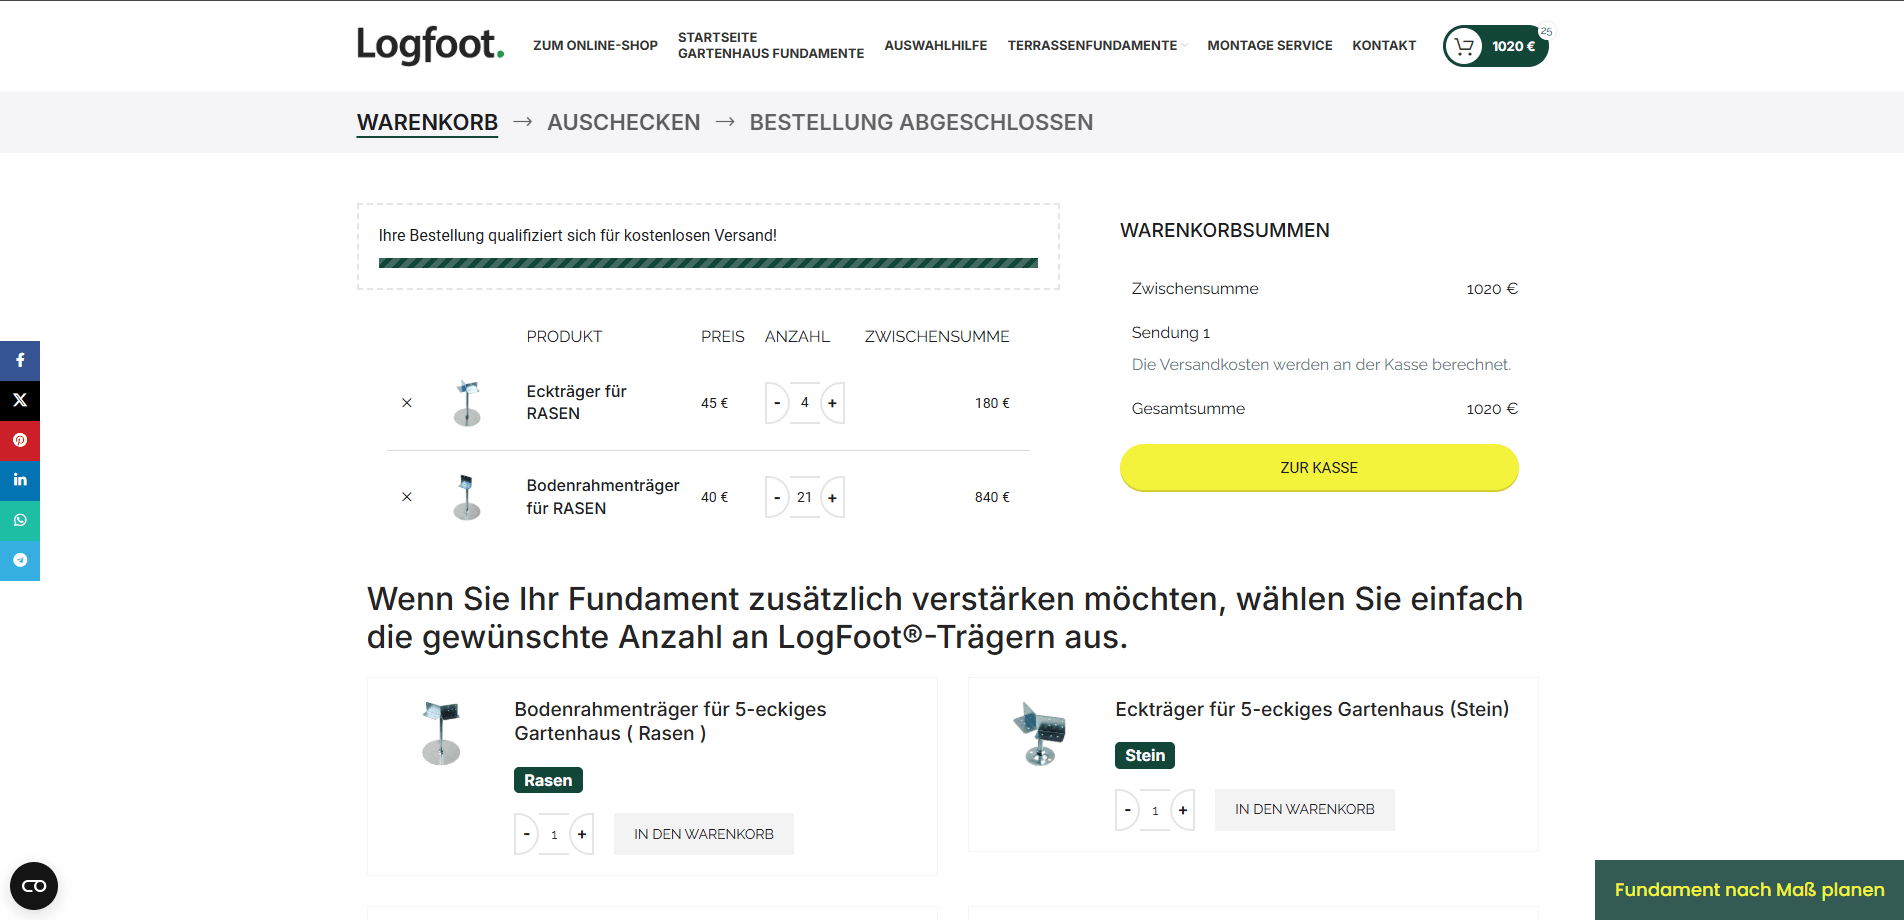Decrease quantity for Eckträger 5-eckiges (Stein)
This screenshot has height=920, width=1904.
[1128, 810]
